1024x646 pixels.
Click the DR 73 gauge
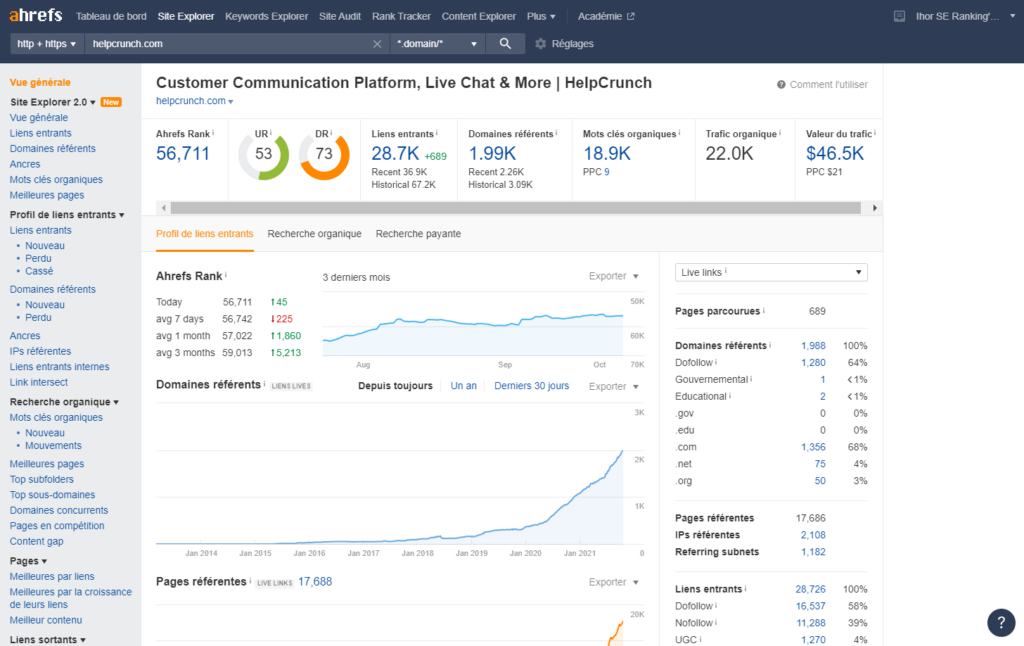[324, 155]
